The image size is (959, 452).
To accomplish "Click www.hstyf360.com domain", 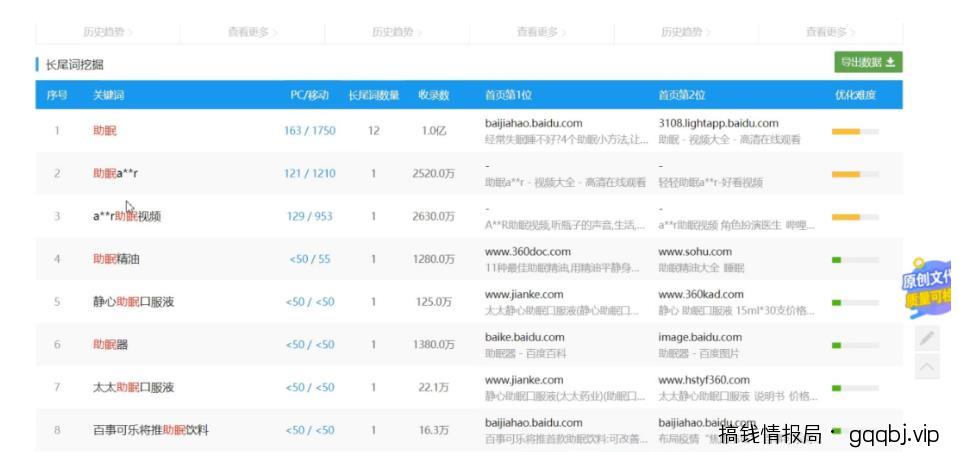I will coord(704,380).
